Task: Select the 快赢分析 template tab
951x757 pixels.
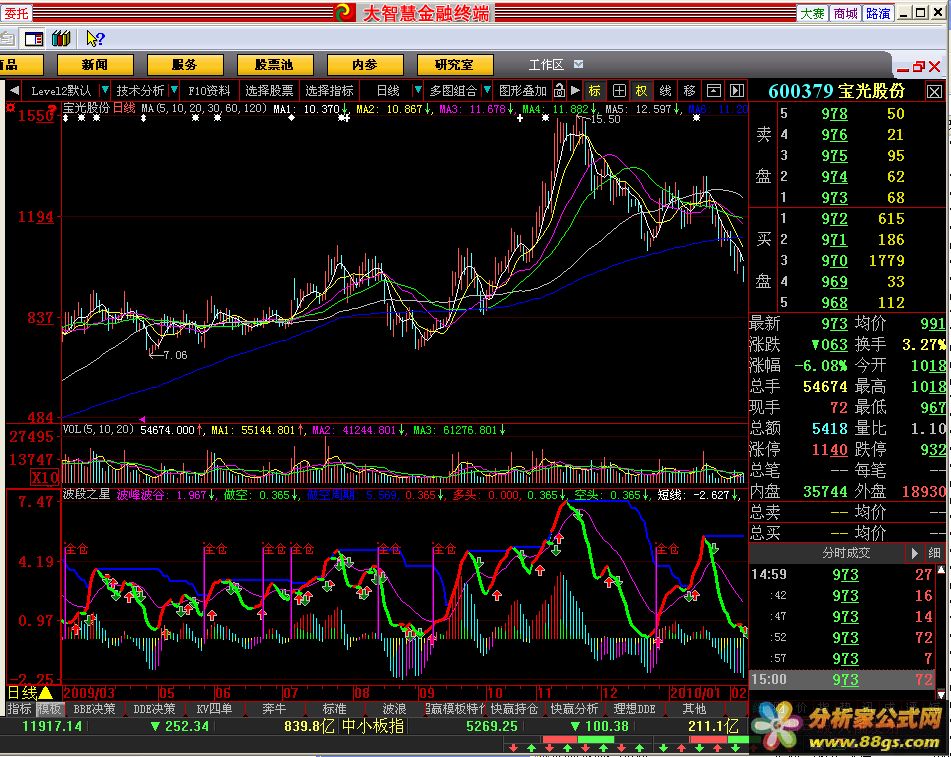Action: pyautogui.click(x=574, y=708)
